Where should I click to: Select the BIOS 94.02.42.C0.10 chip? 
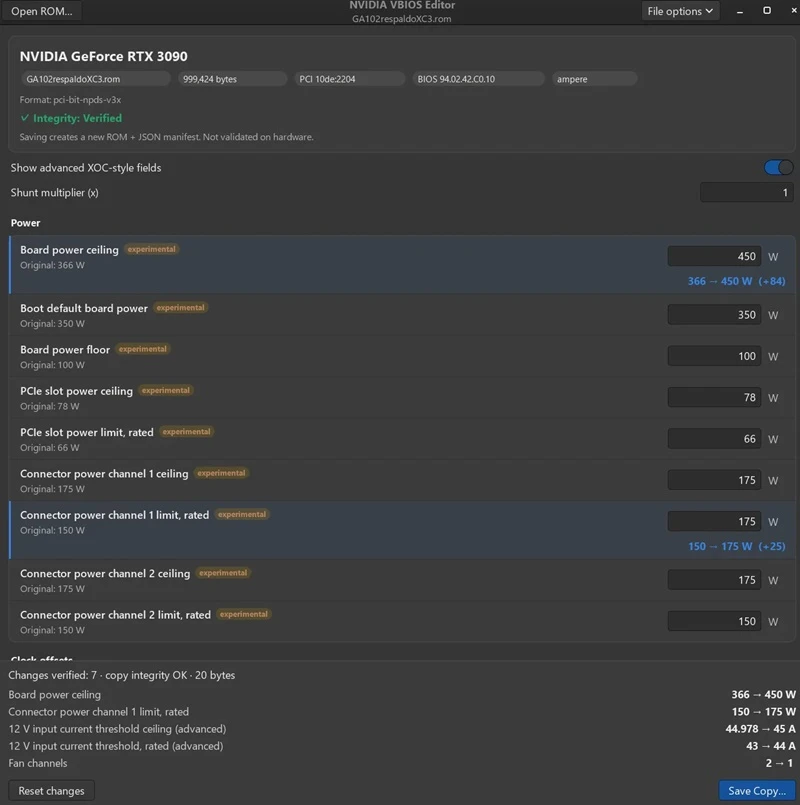[478, 79]
